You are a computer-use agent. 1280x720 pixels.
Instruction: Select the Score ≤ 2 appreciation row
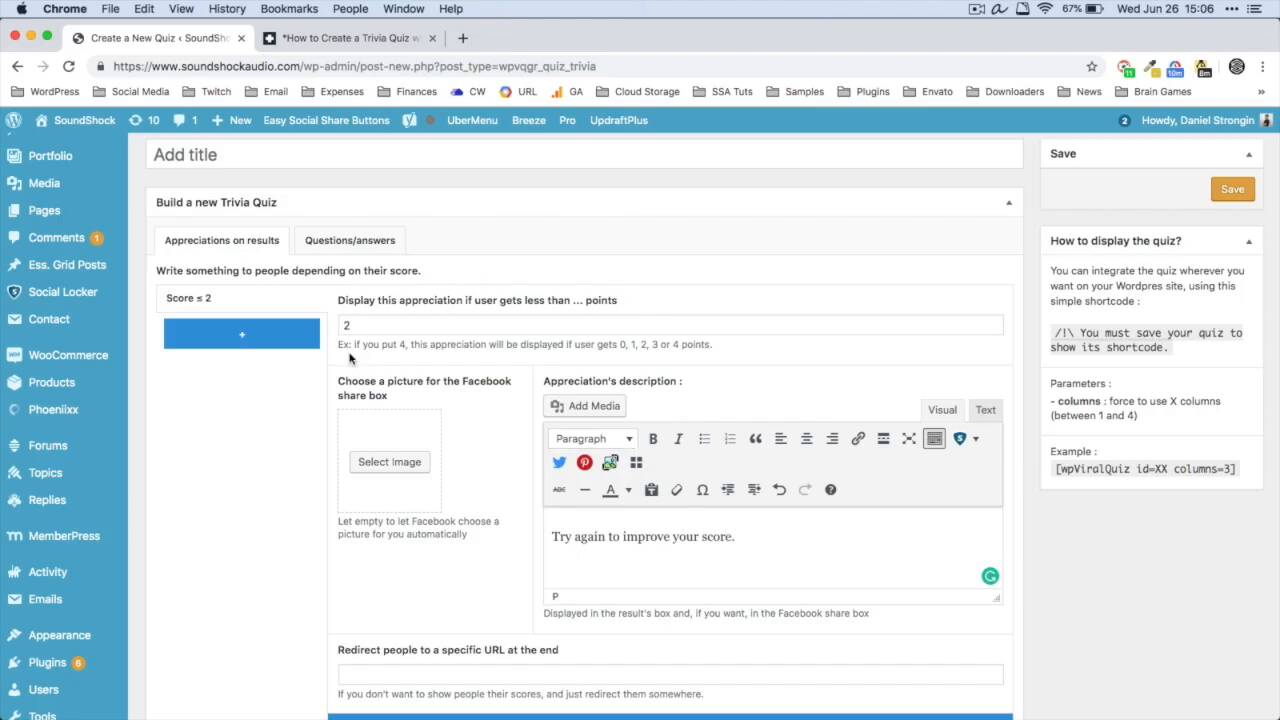click(x=242, y=298)
